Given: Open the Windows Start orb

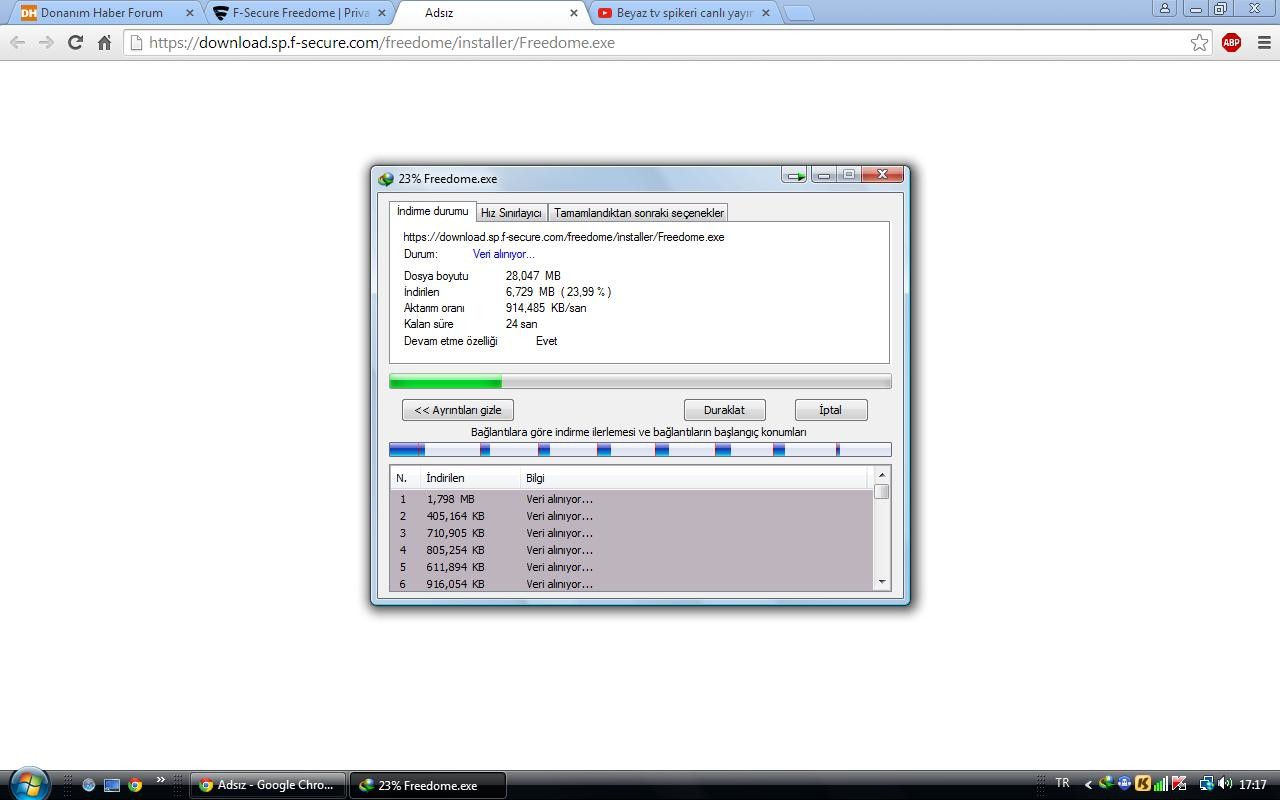Looking at the screenshot, I should click(x=29, y=784).
